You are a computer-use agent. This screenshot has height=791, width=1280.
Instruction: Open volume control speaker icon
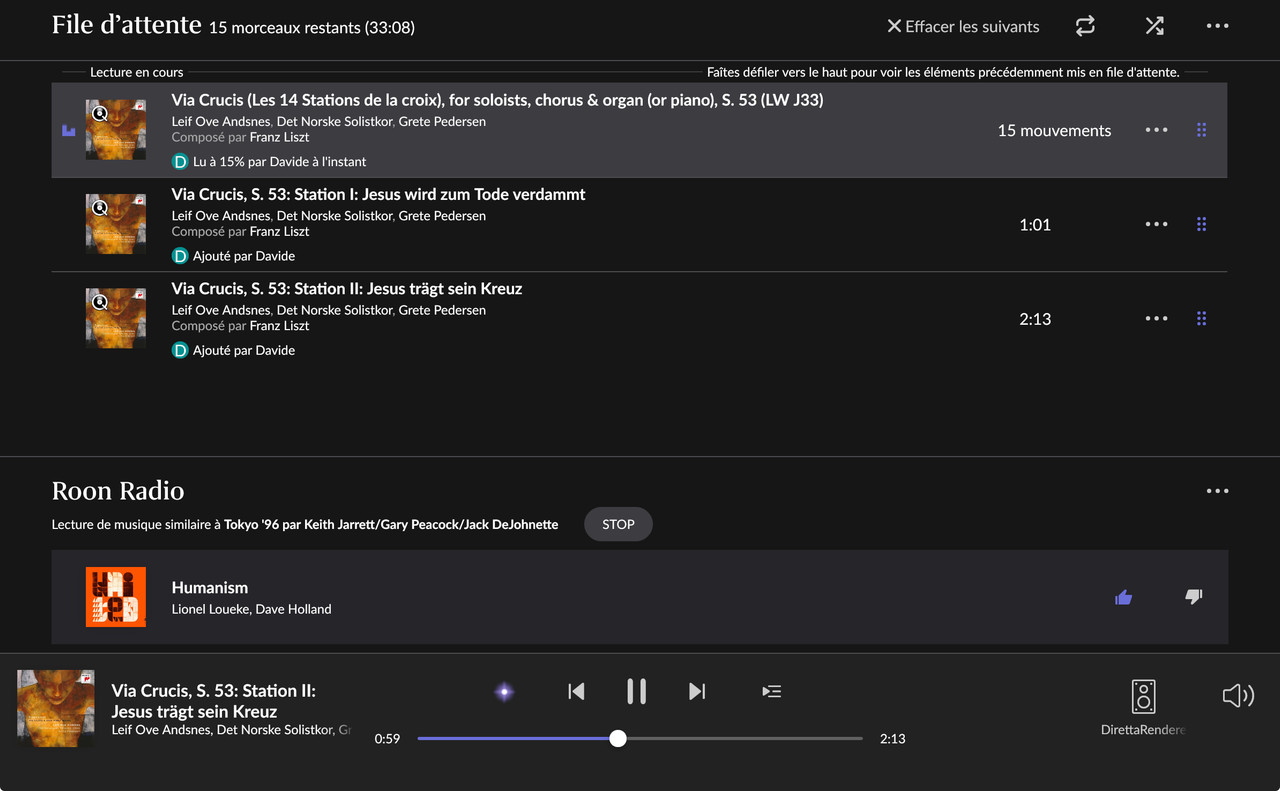pyautogui.click(x=1238, y=695)
